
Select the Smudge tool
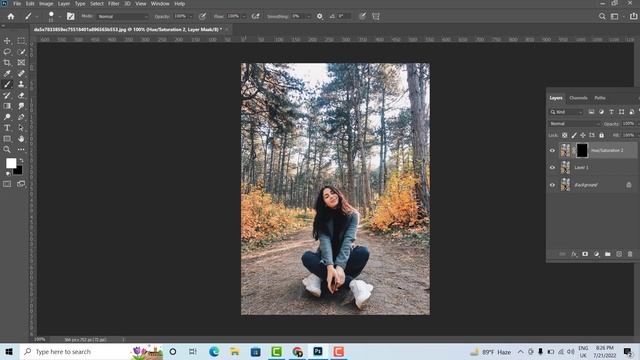pyautogui.click(x=21, y=106)
